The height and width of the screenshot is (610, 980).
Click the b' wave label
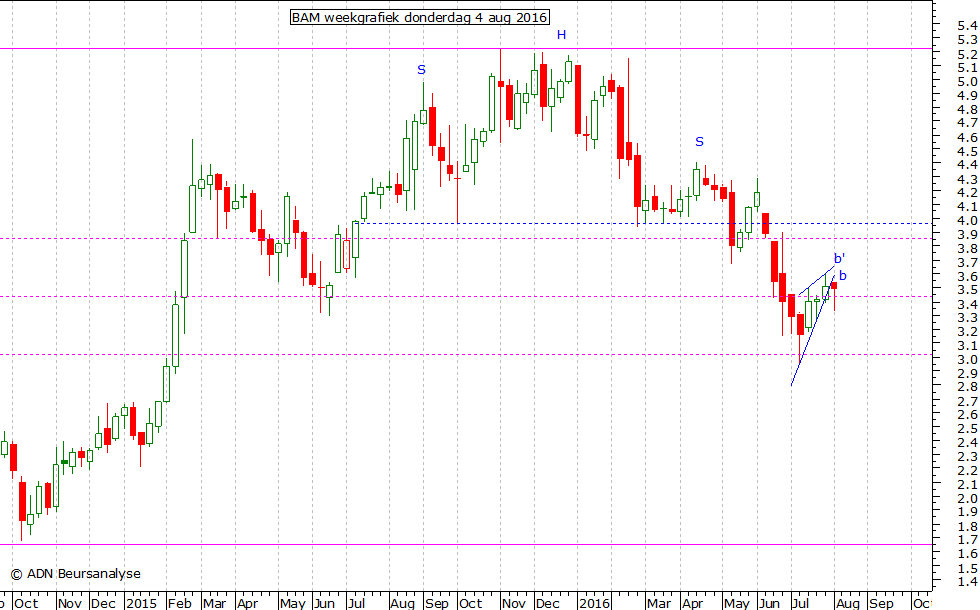click(839, 258)
